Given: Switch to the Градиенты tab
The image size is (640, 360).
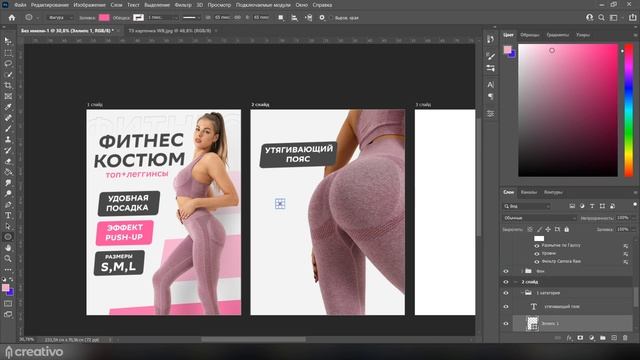Looking at the screenshot, I should (x=558, y=35).
